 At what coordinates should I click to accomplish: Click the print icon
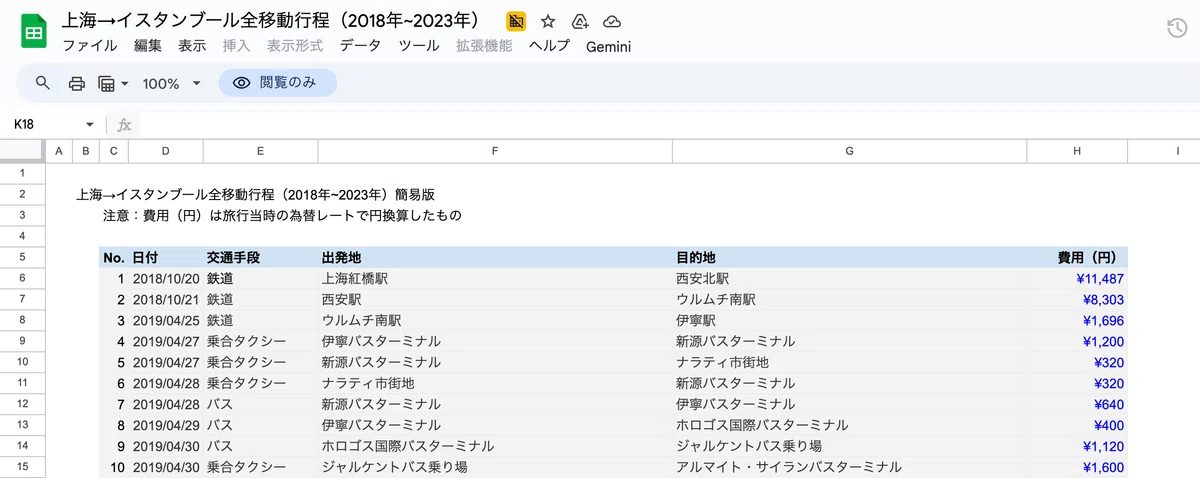pyautogui.click(x=76, y=83)
